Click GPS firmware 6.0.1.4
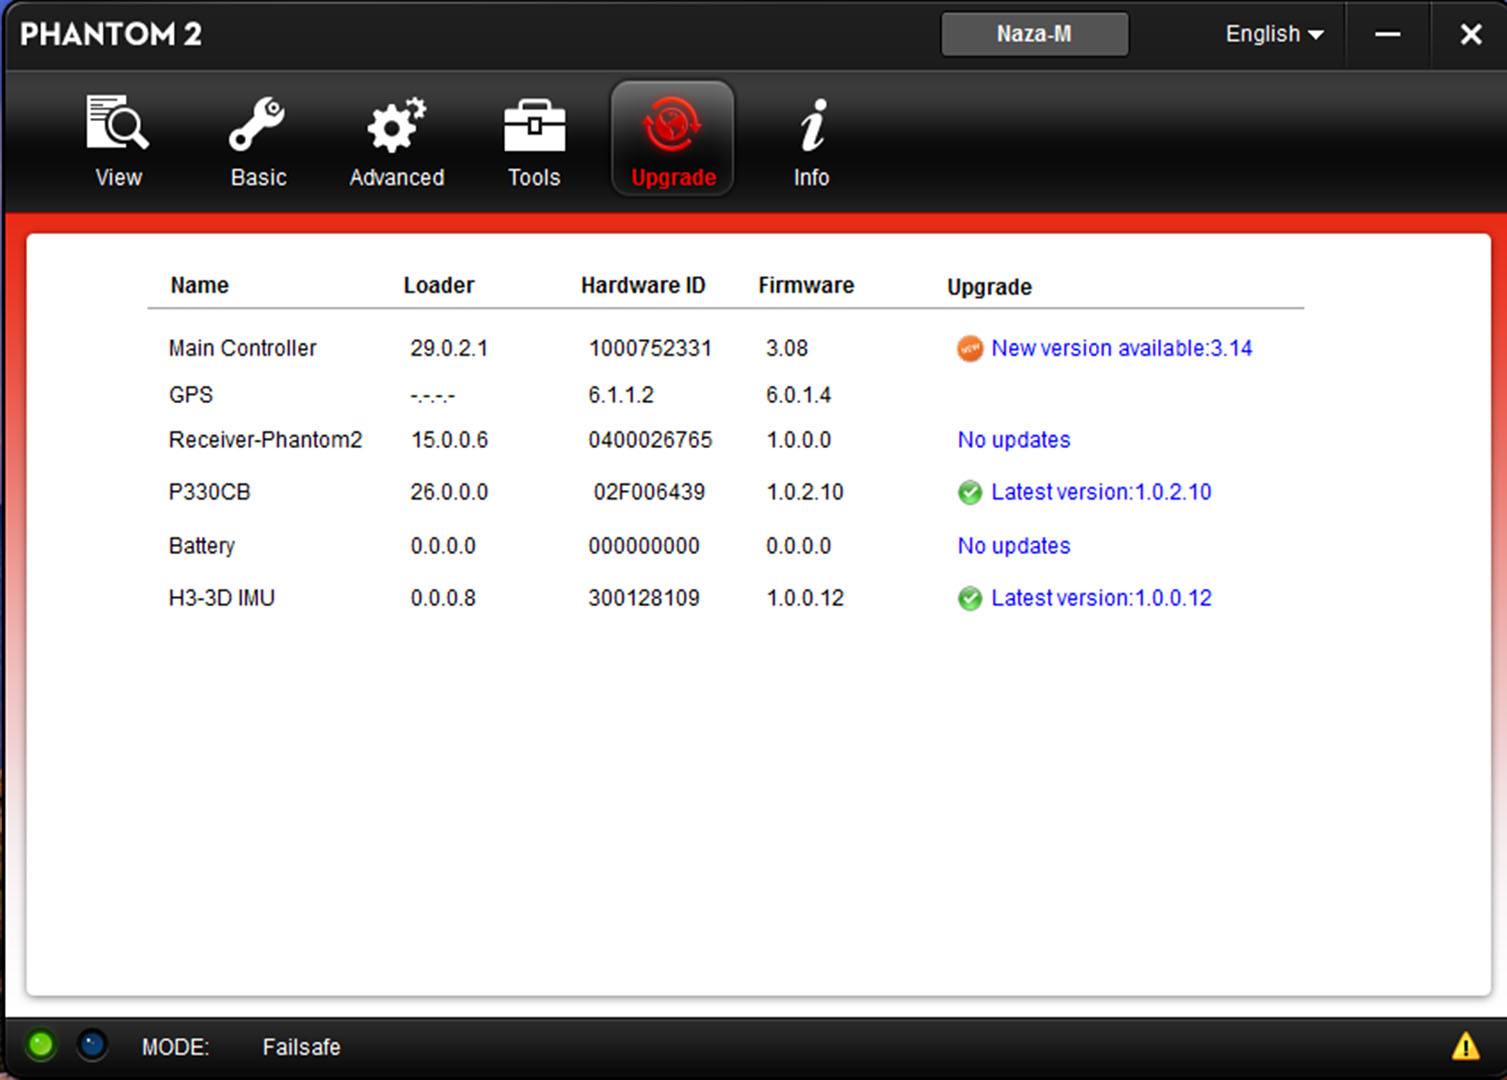The width and height of the screenshot is (1507, 1080). click(x=798, y=395)
